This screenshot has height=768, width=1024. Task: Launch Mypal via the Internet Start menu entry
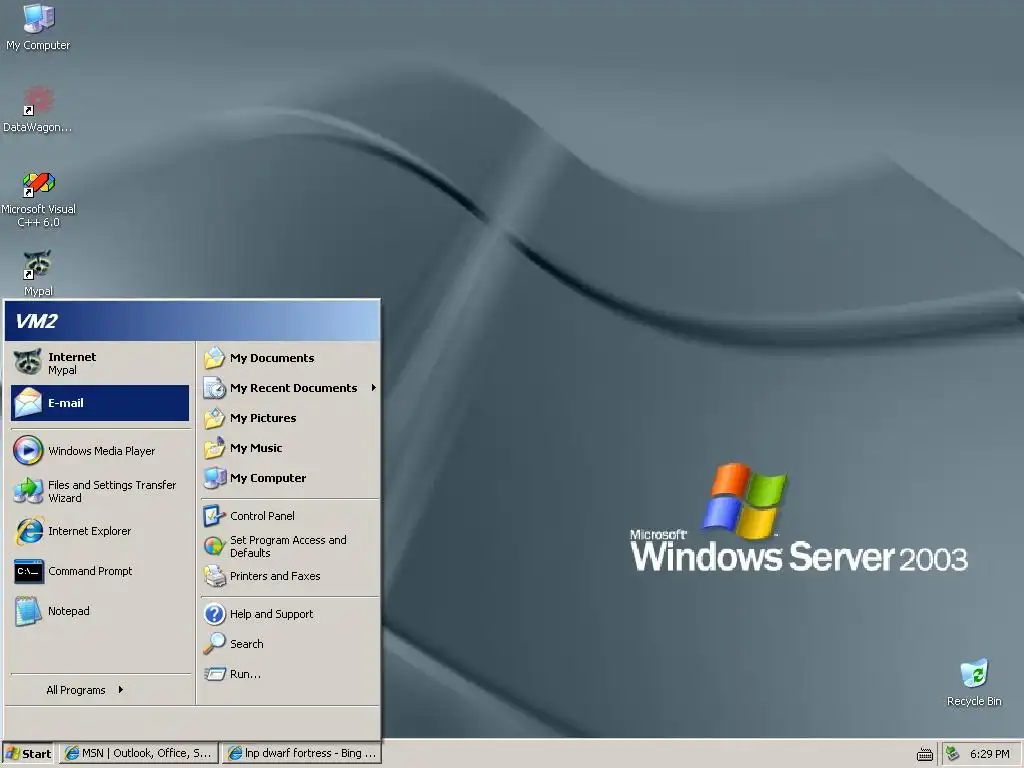coord(100,363)
